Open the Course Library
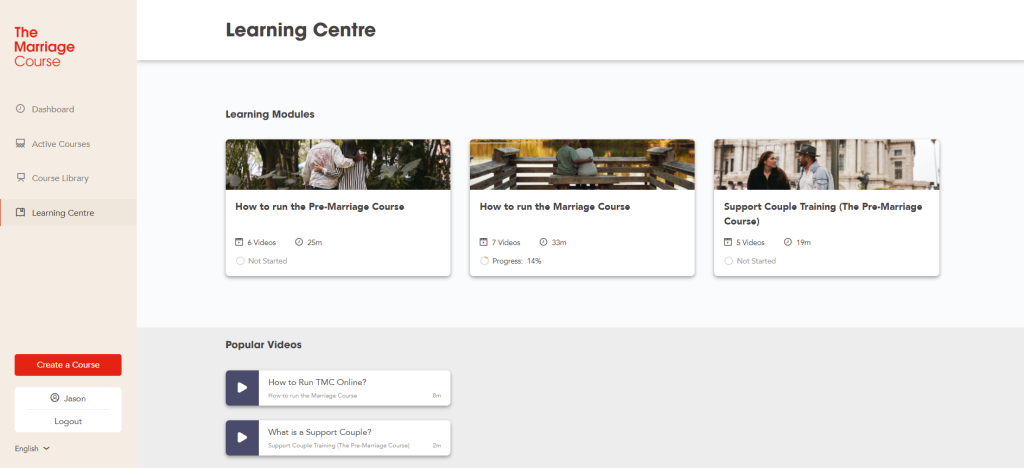Screen dimensions: 1024x468 point(68,178)
